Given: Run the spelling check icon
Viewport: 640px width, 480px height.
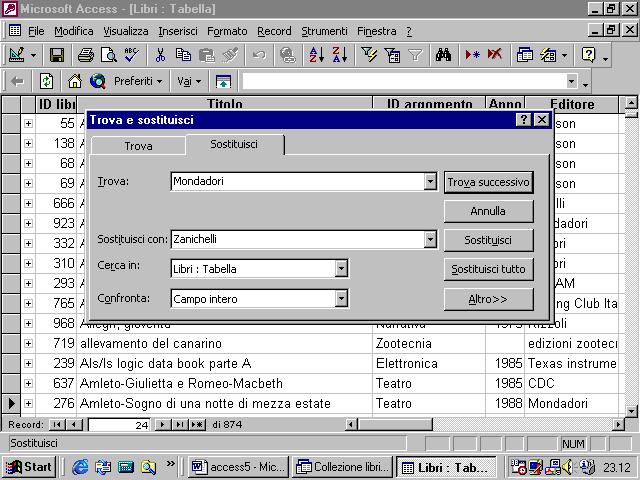Looking at the screenshot, I should [x=131, y=55].
